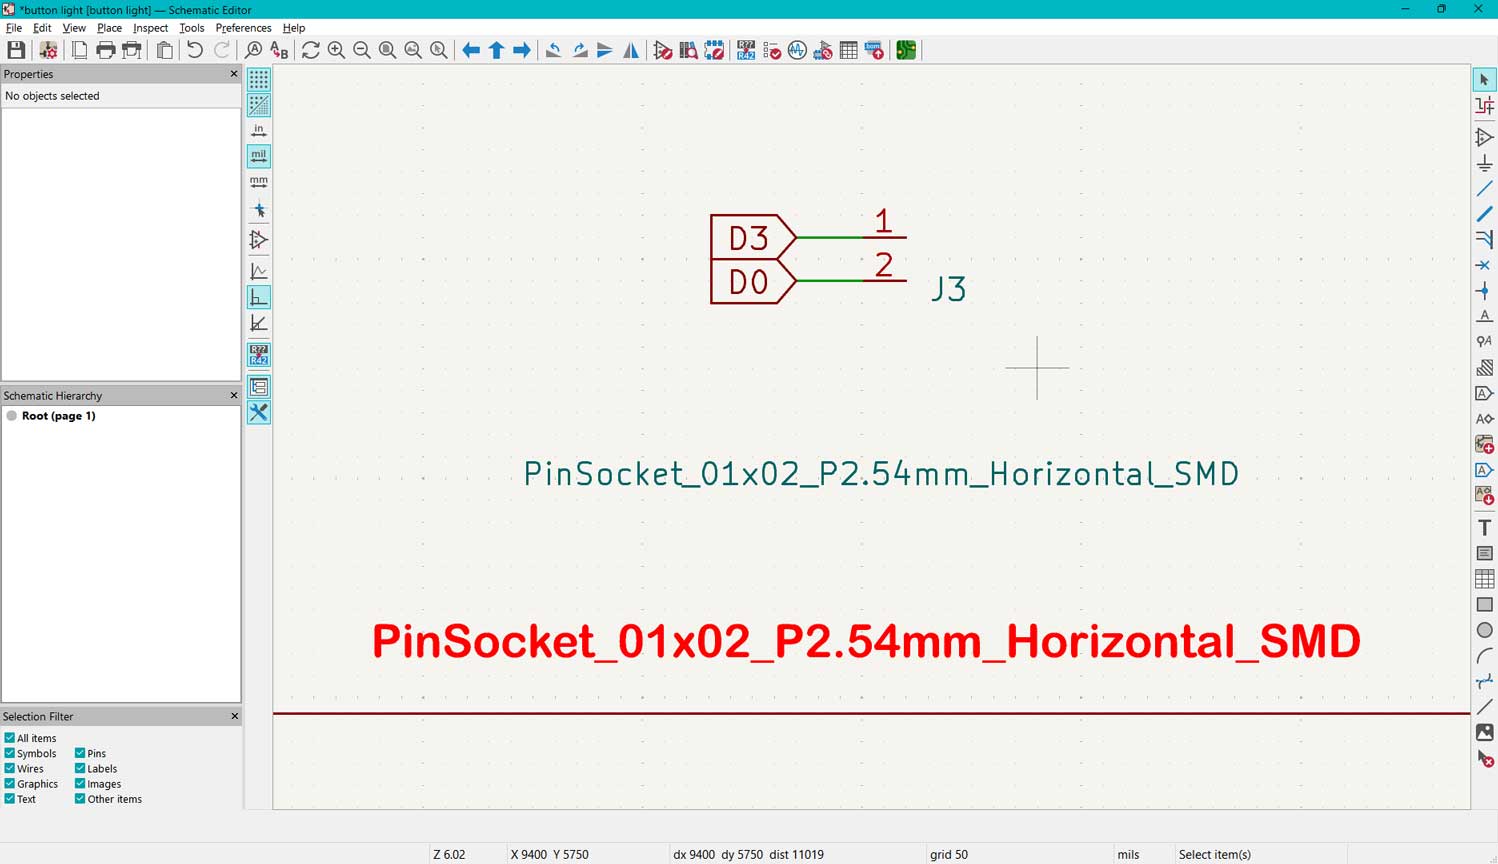Click the D3 label on the schematic
Screen dimensions: 1498x864
click(748, 238)
